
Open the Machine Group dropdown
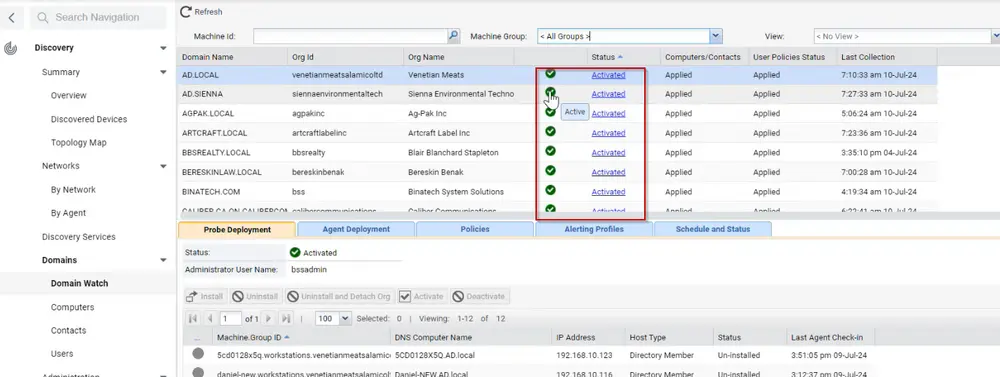(716, 36)
